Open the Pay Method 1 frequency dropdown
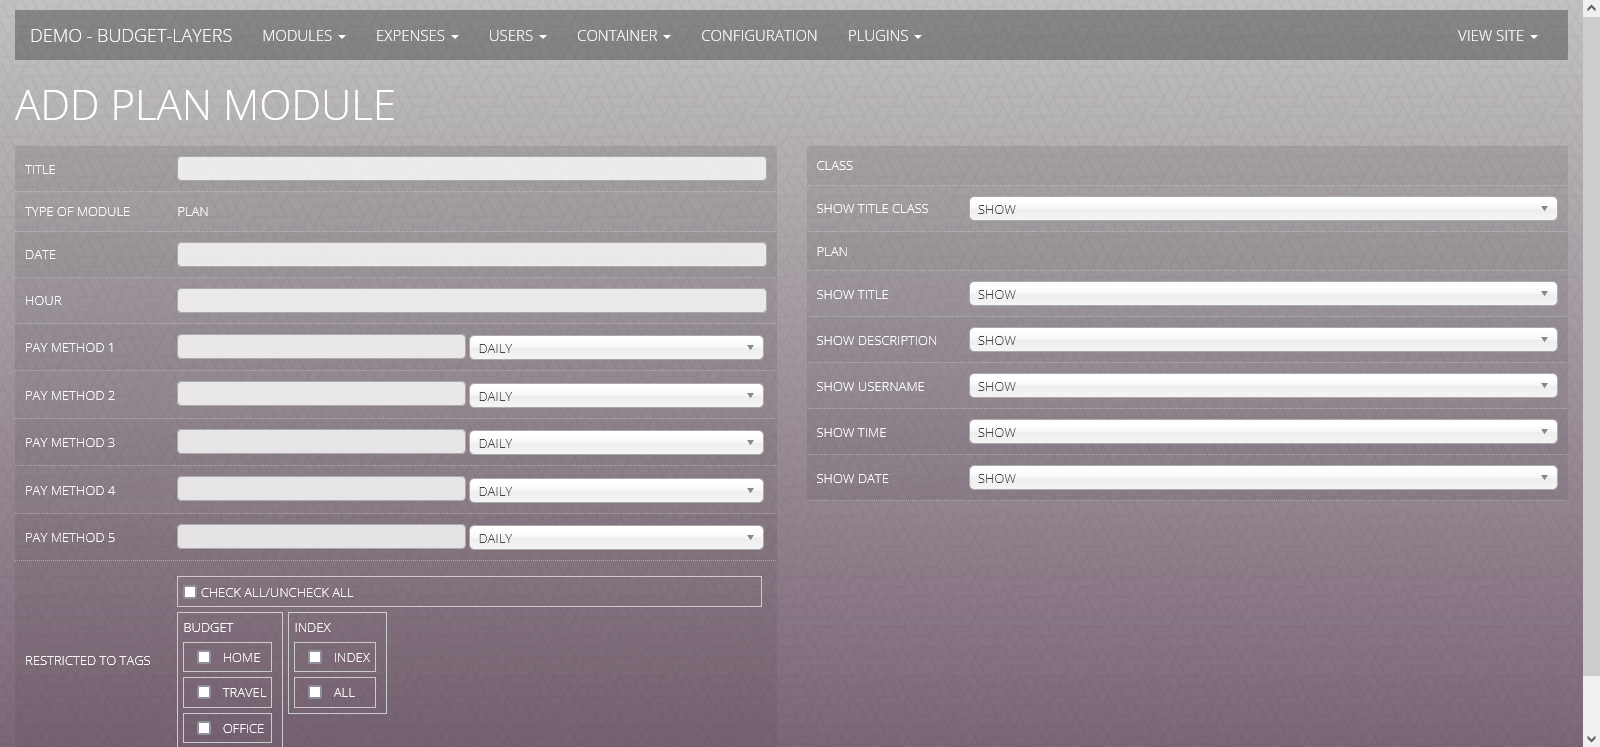 pyautogui.click(x=615, y=348)
